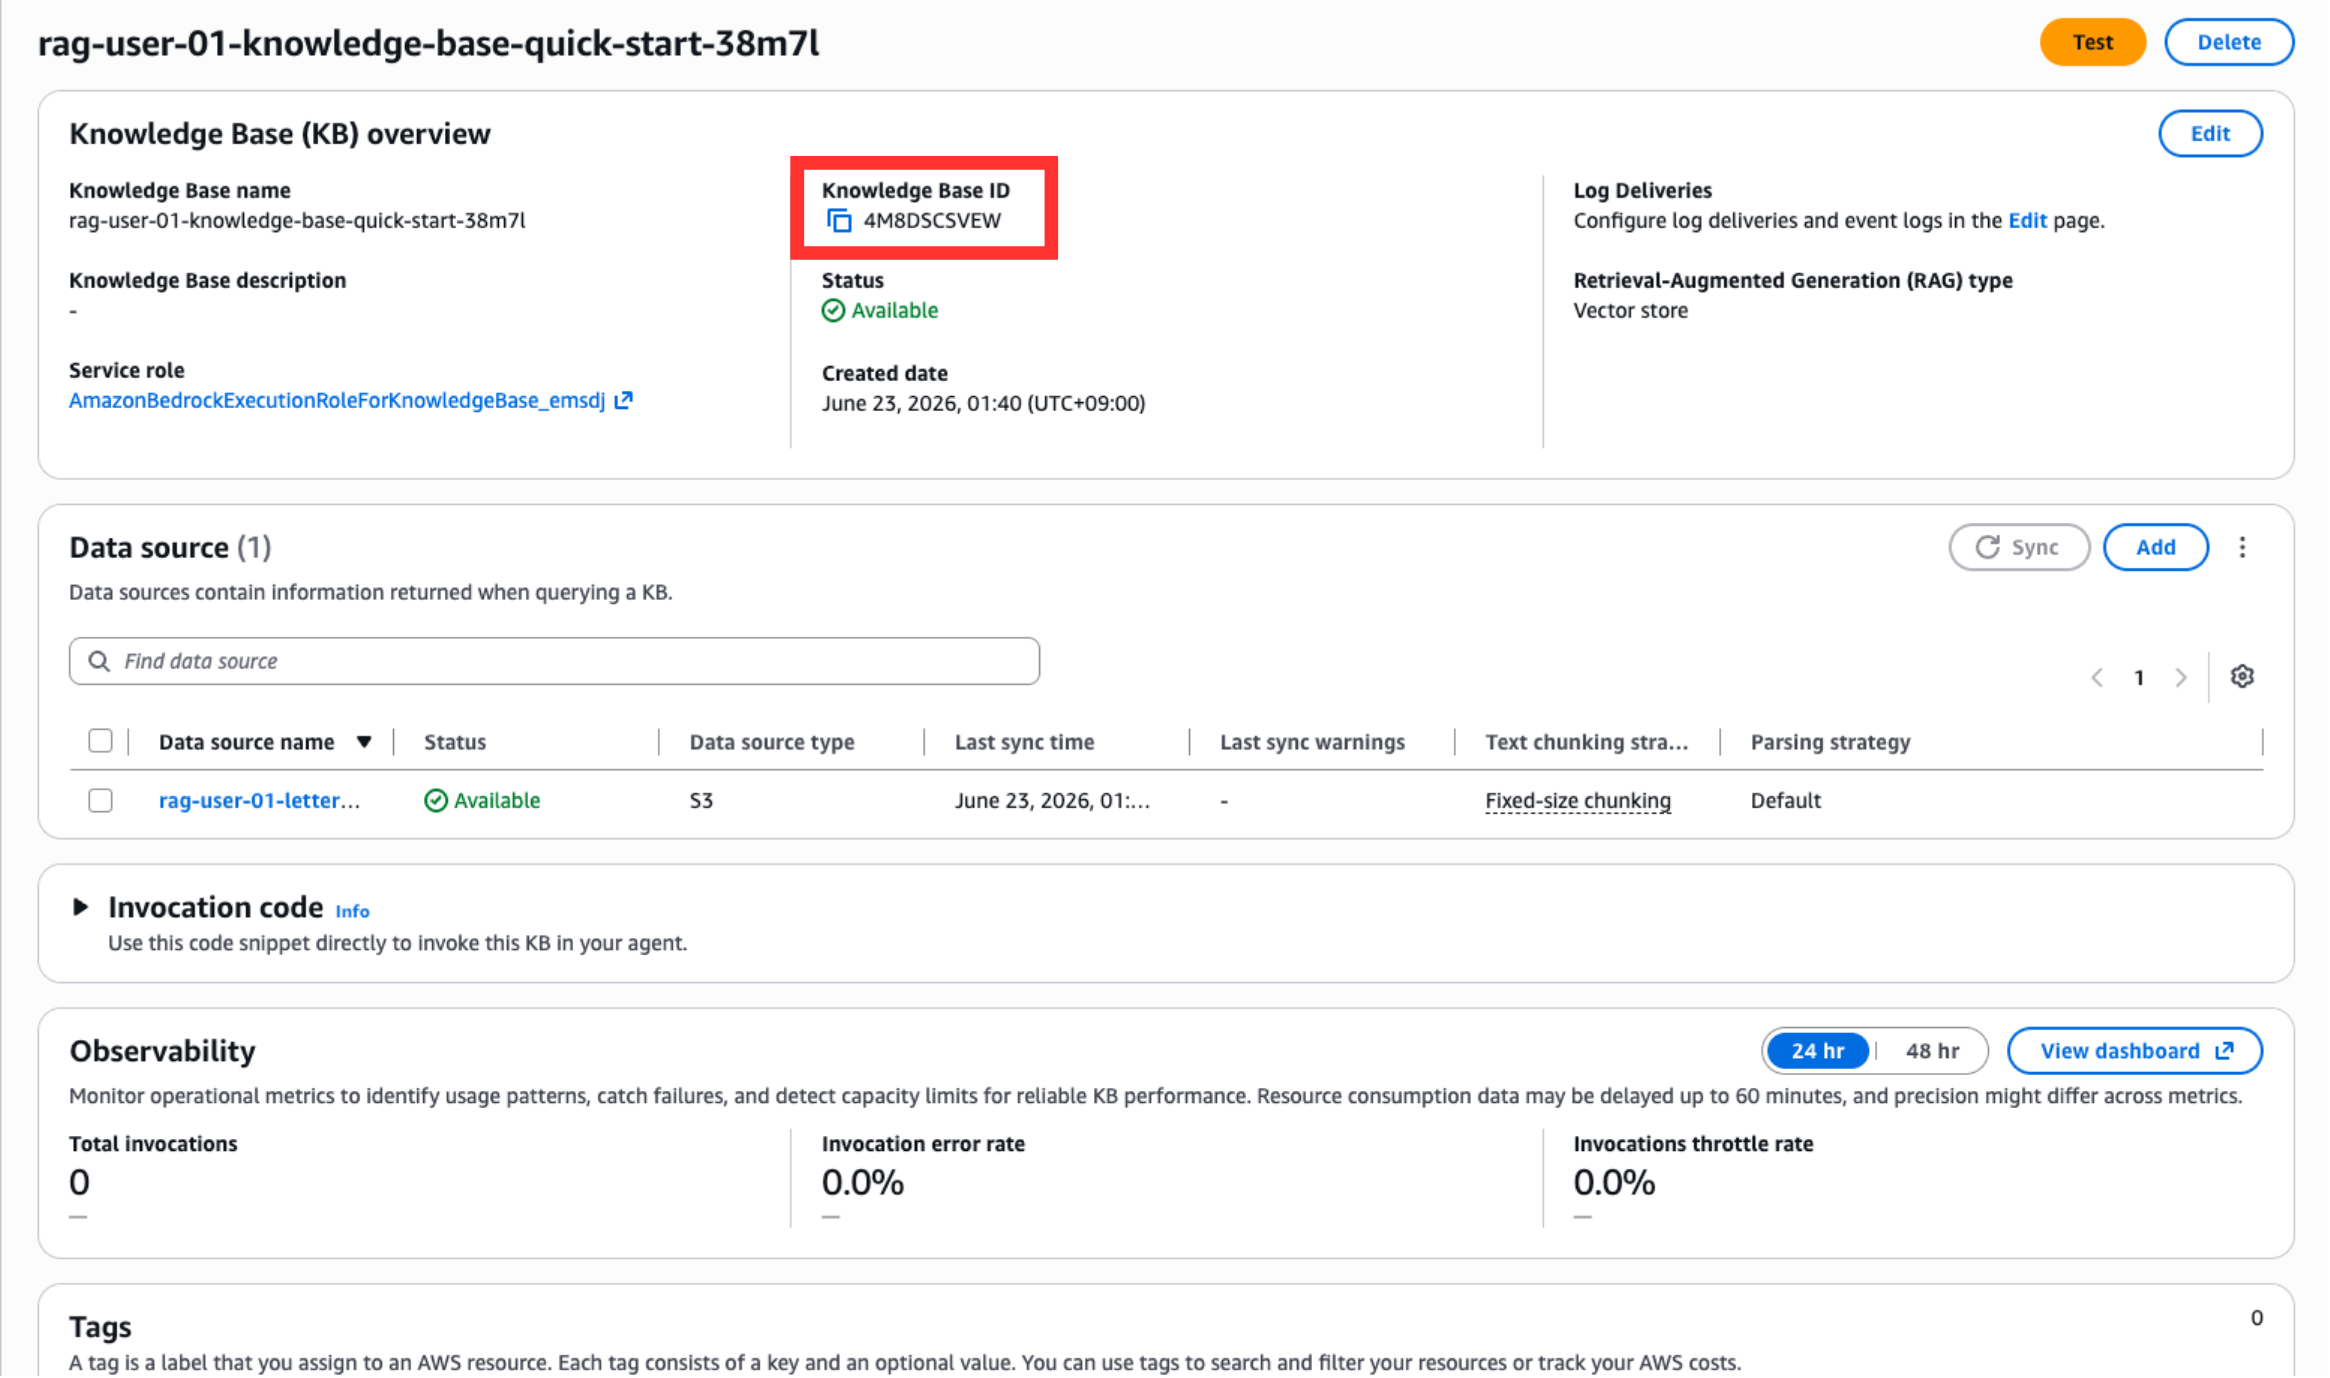This screenshot has width=2330, height=1378.
Task: Switch observability range to 24 hr
Action: click(x=1818, y=1052)
